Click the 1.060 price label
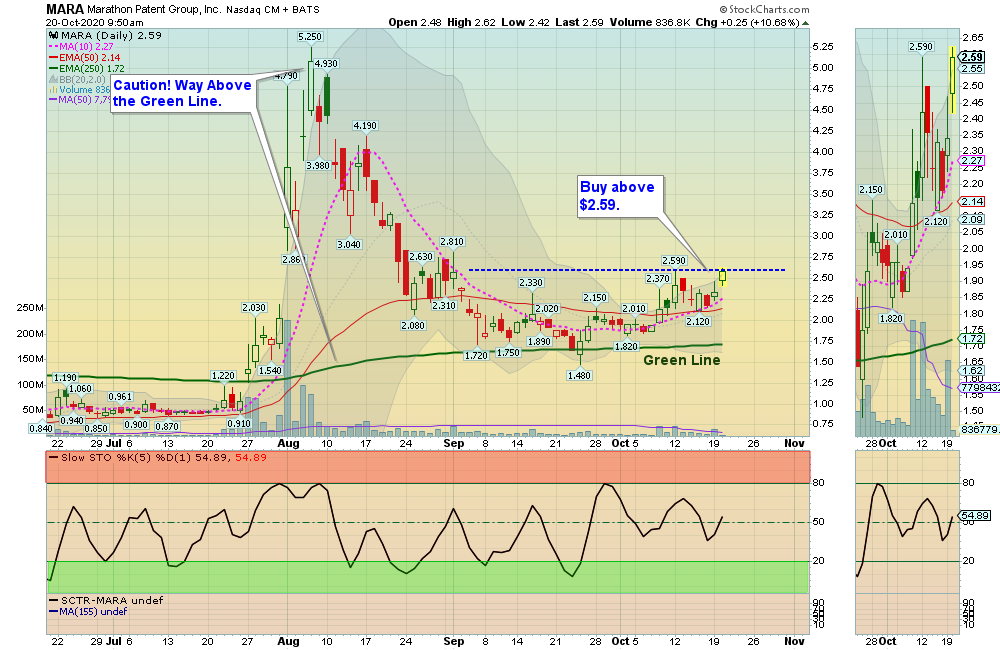This screenshot has height=650, width=1000. pos(80,389)
